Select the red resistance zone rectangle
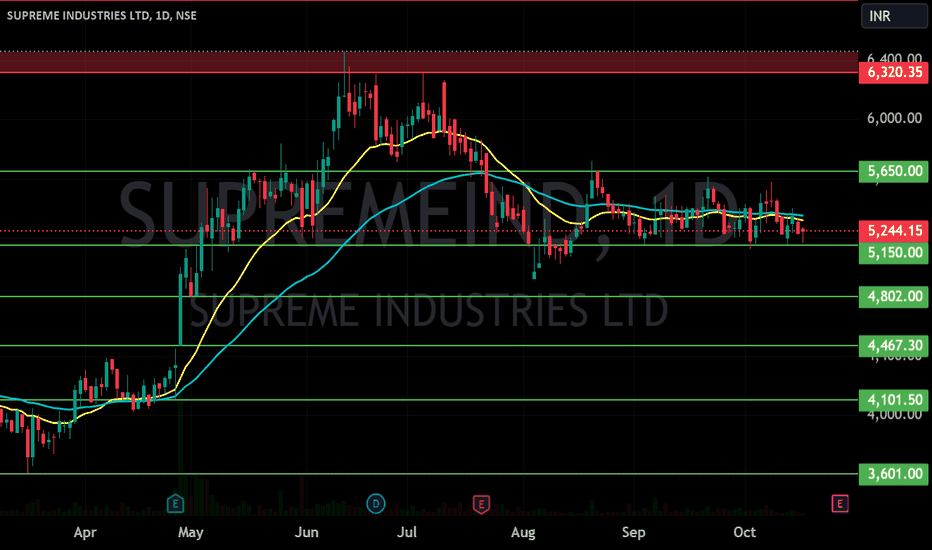This screenshot has height=550, width=932. (429, 62)
